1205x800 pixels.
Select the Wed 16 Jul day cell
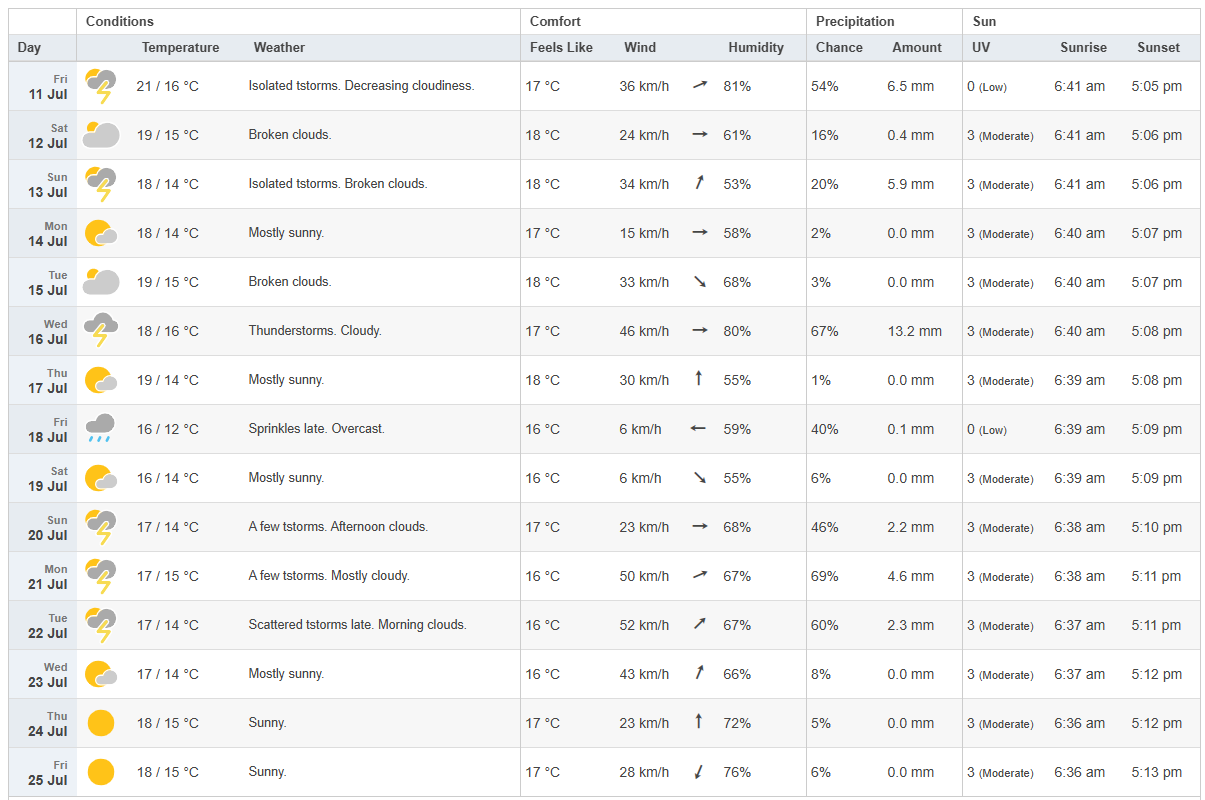coord(43,331)
